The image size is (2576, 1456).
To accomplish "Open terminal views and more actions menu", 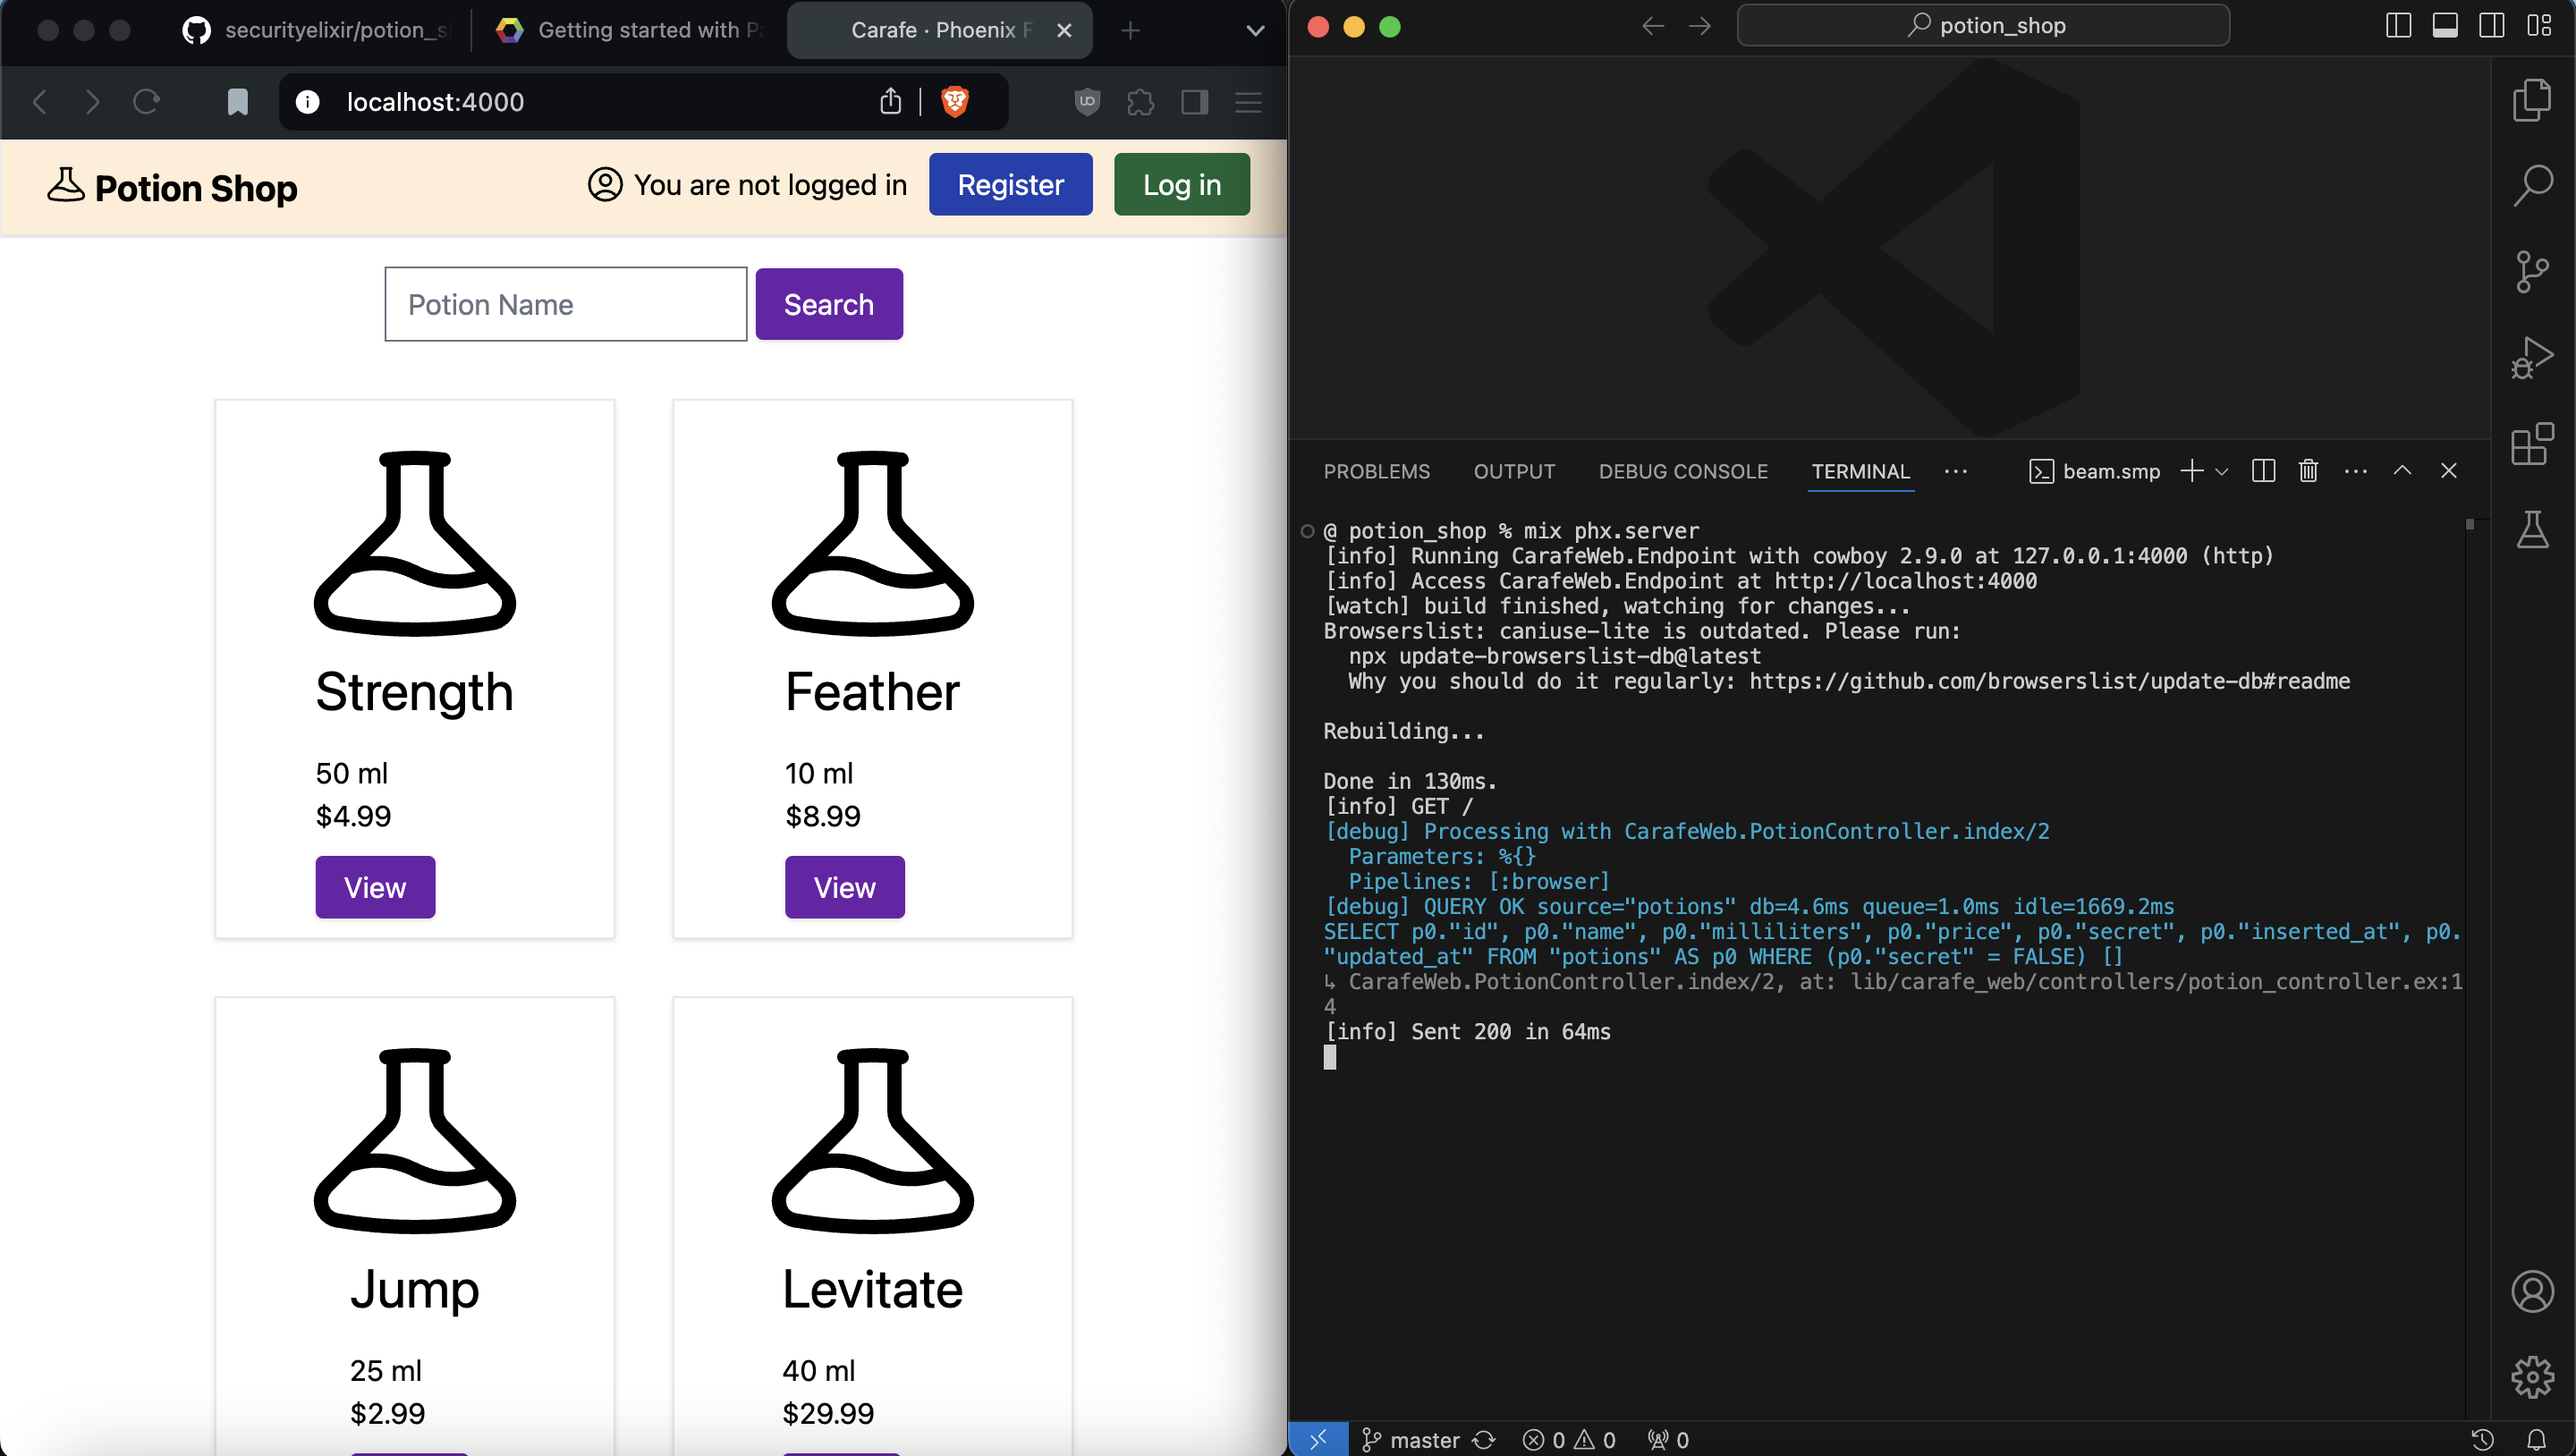I will (2355, 471).
